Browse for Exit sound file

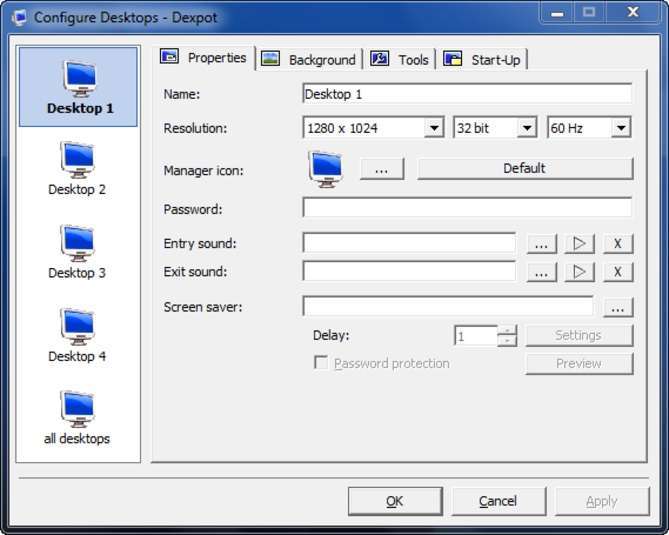(541, 272)
